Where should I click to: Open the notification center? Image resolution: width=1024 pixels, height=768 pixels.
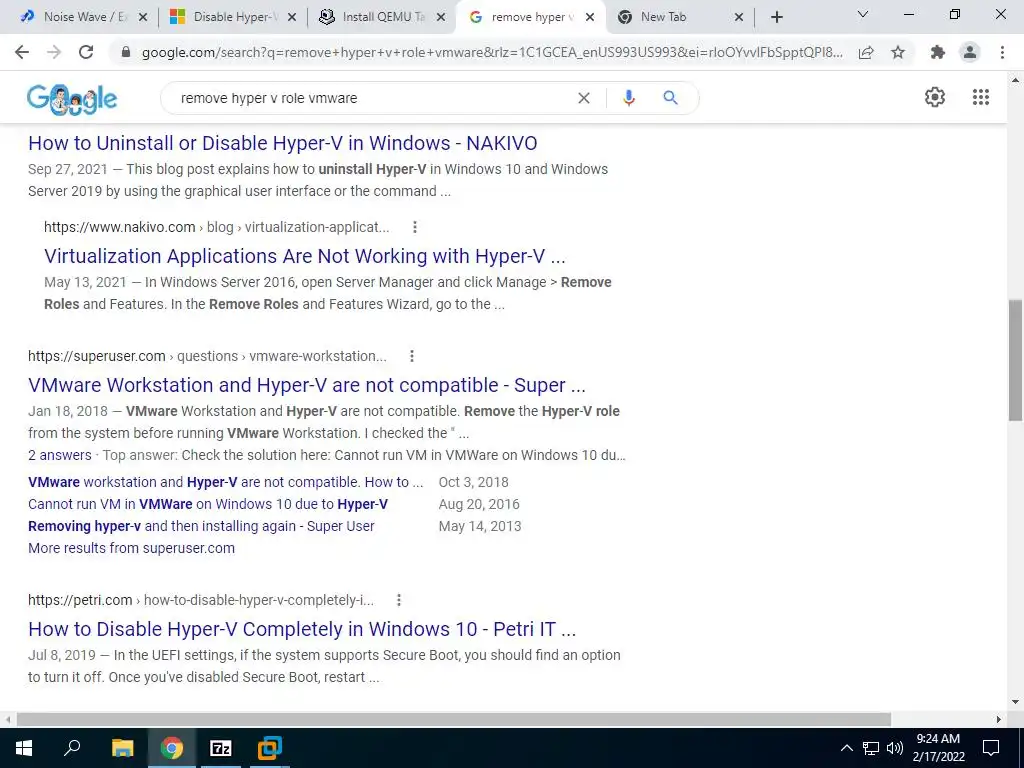[x=991, y=748]
